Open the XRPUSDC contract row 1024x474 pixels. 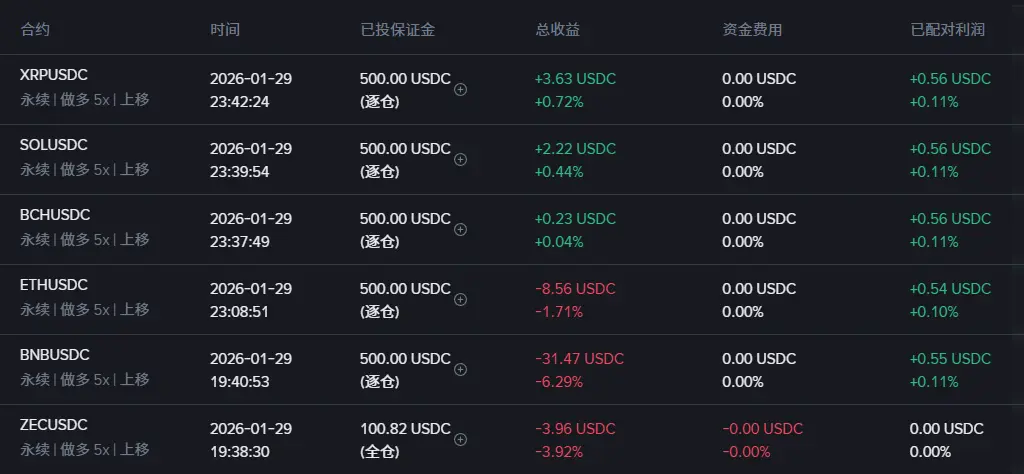pyautogui.click(x=512, y=89)
